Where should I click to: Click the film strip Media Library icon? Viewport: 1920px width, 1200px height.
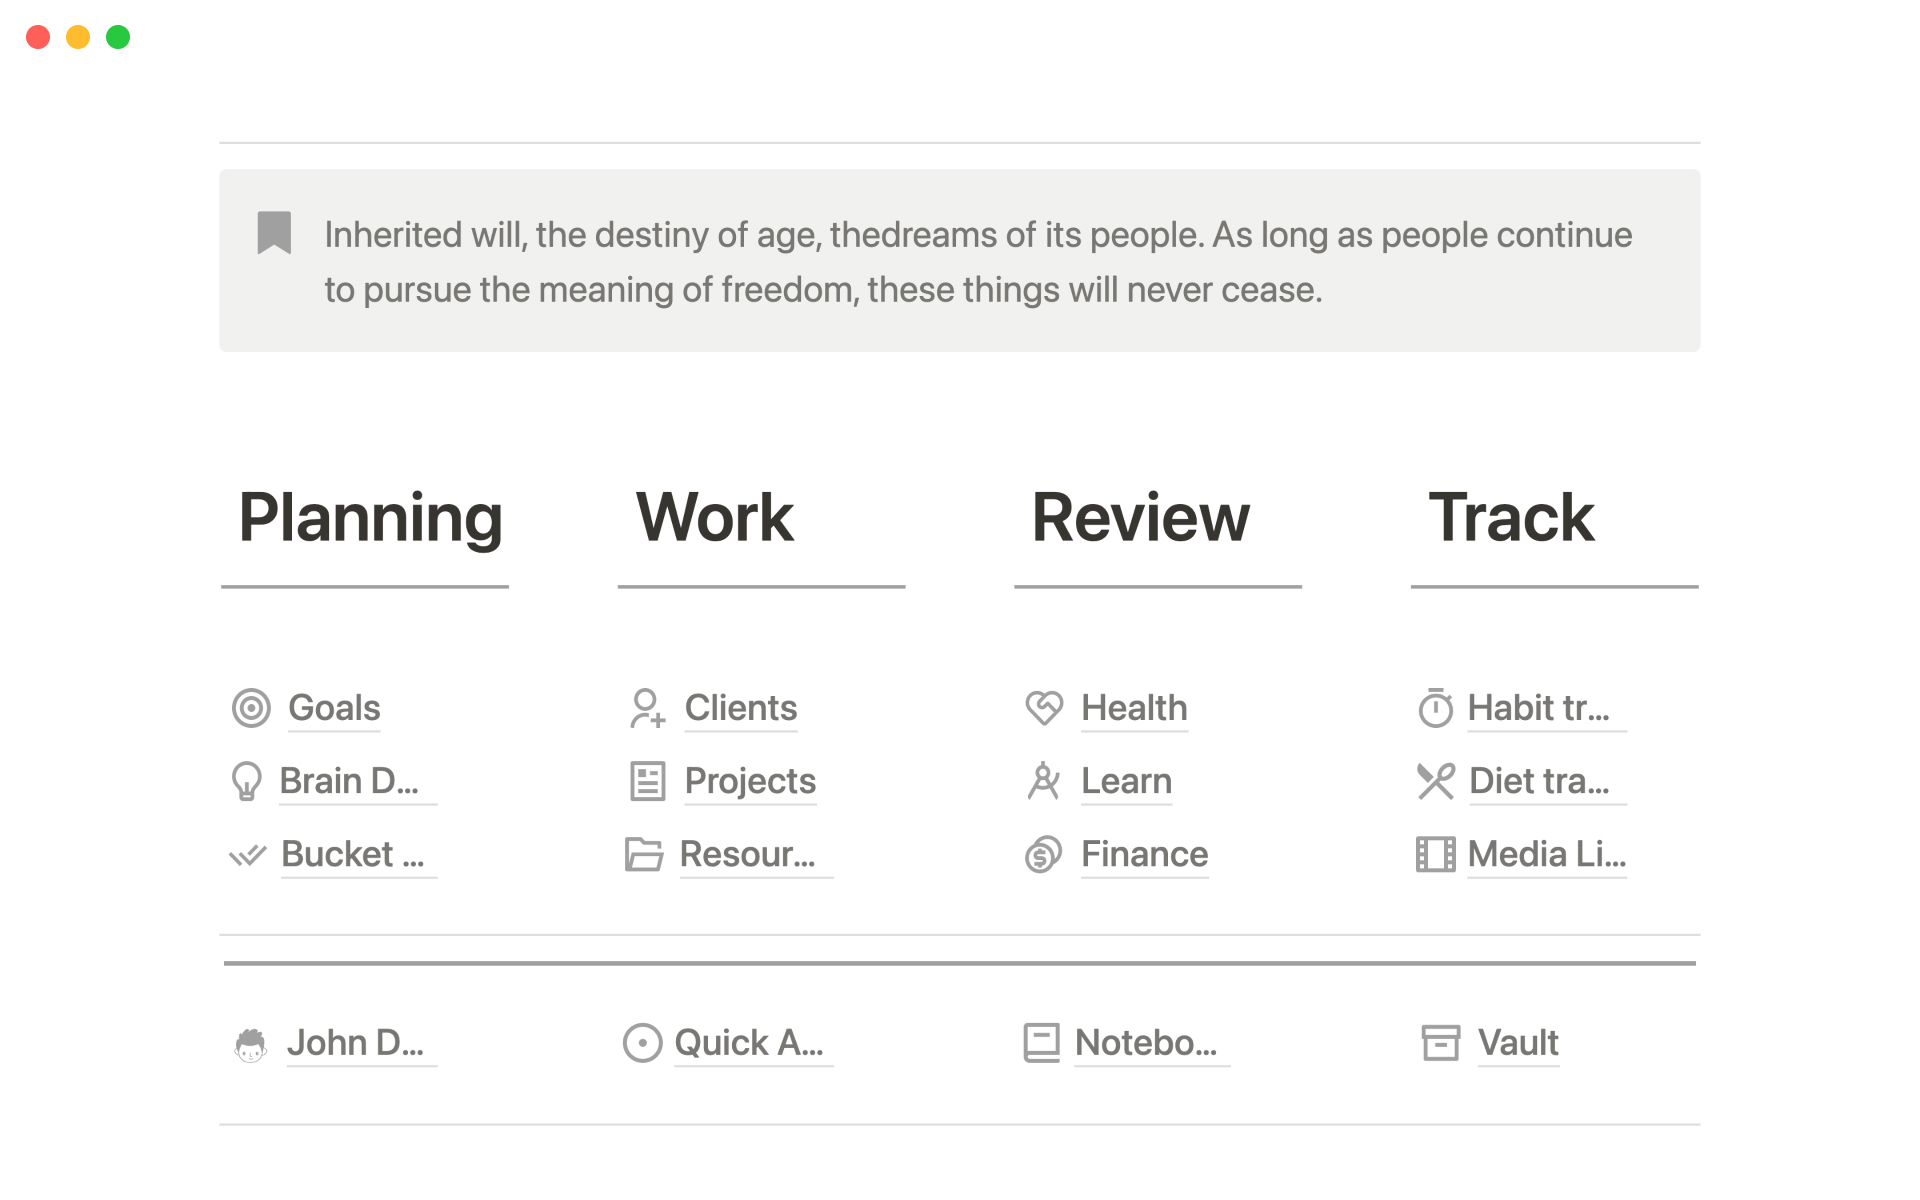click(1435, 855)
